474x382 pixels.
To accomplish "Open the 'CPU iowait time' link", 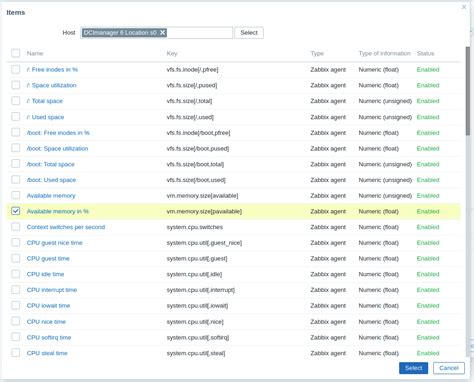I will (x=48, y=306).
